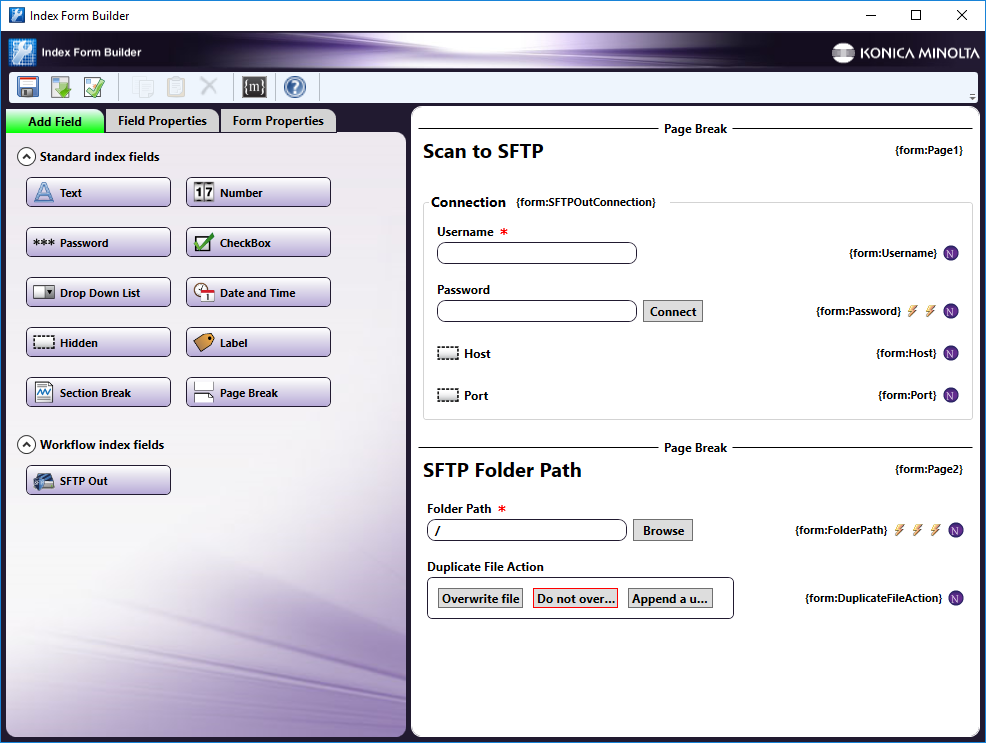Open the Help question mark icon
Screen dimensions: 986x743
tap(295, 87)
